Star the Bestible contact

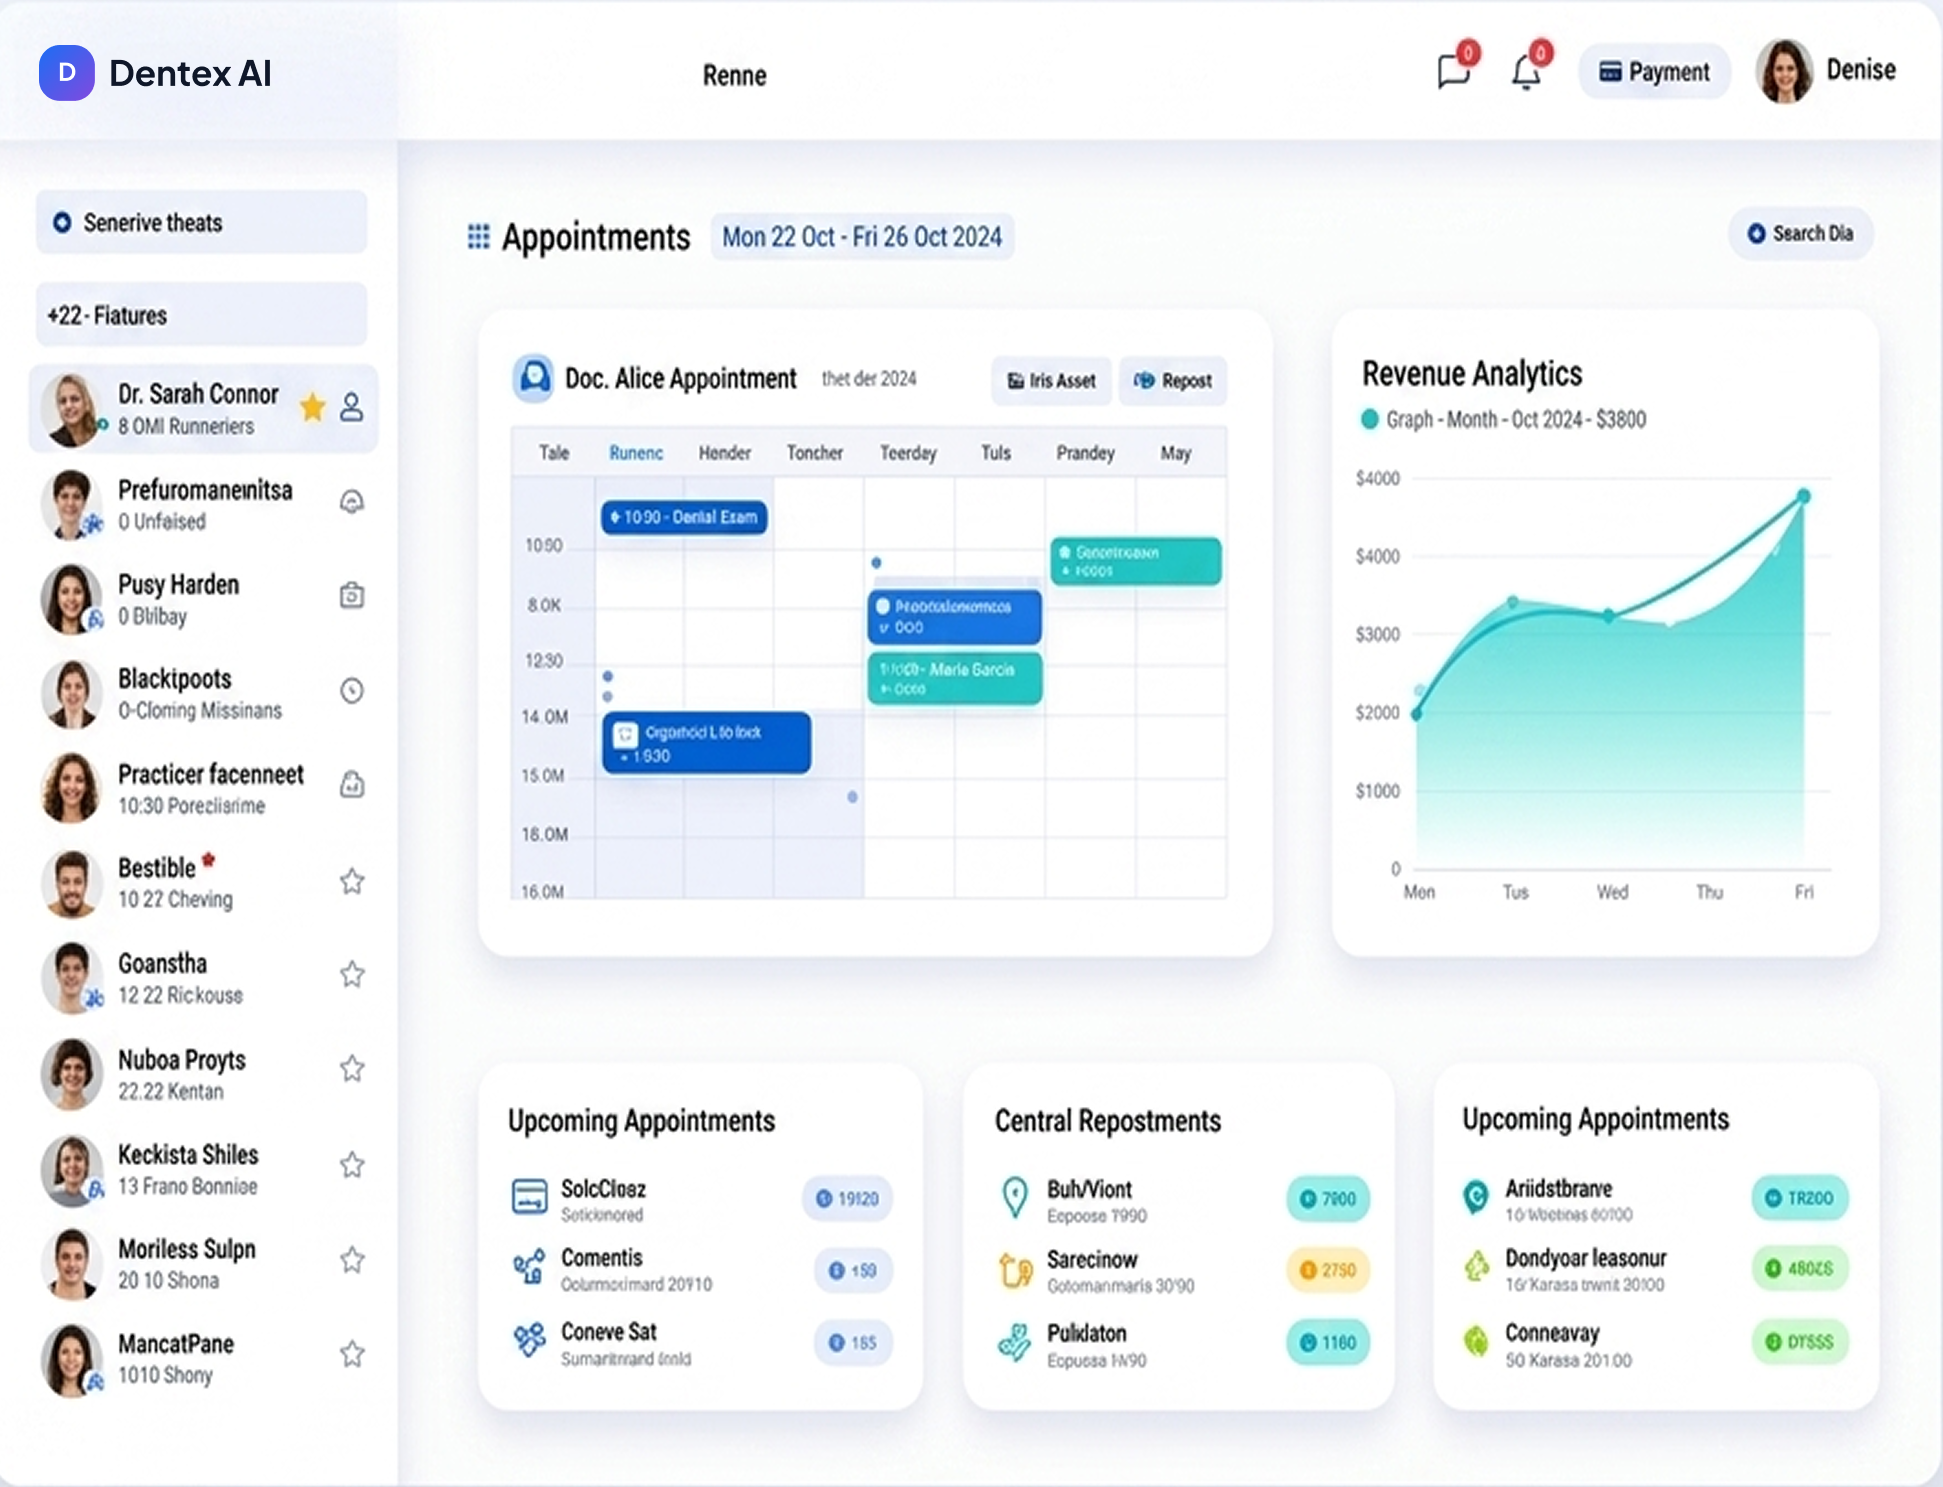point(352,881)
